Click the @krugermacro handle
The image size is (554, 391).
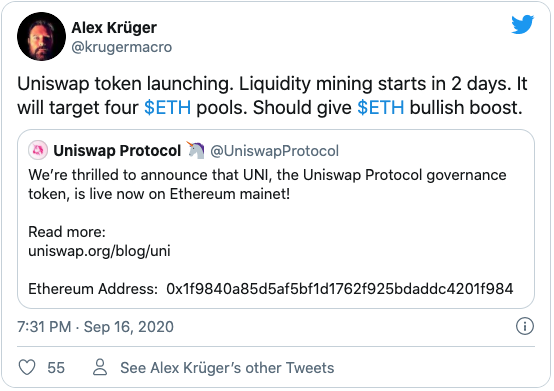[122, 47]
